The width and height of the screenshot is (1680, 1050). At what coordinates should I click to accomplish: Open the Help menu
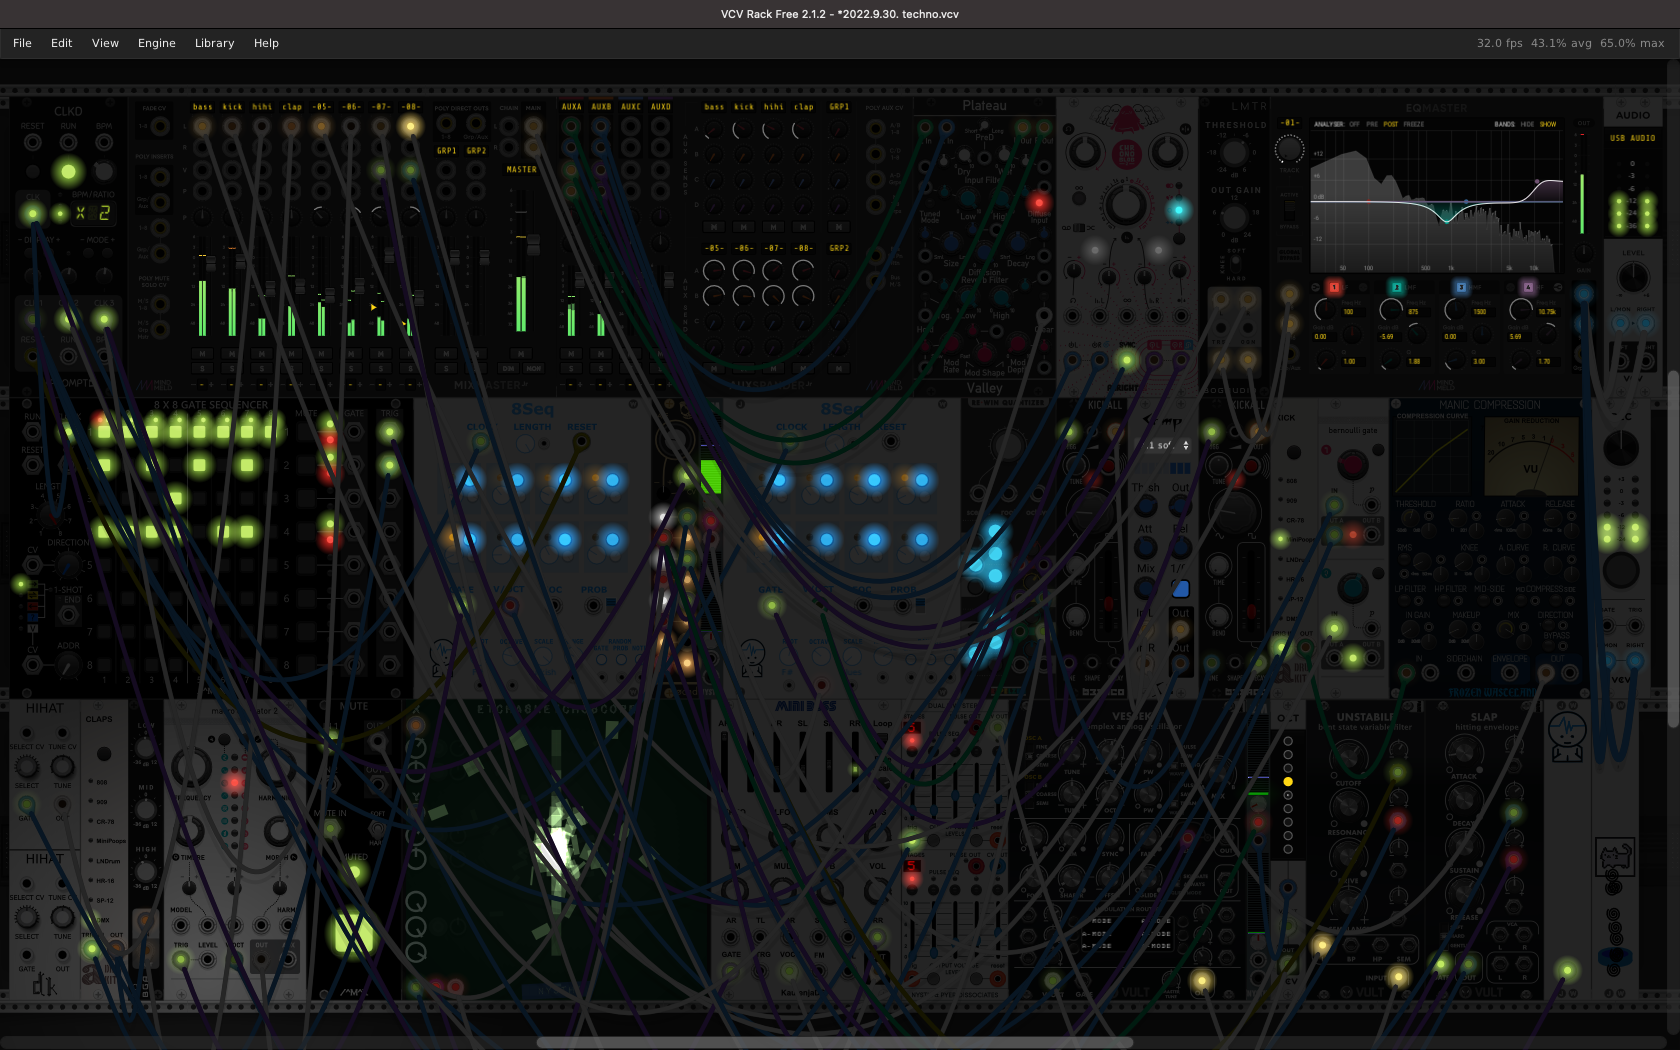tap(266, 43)
